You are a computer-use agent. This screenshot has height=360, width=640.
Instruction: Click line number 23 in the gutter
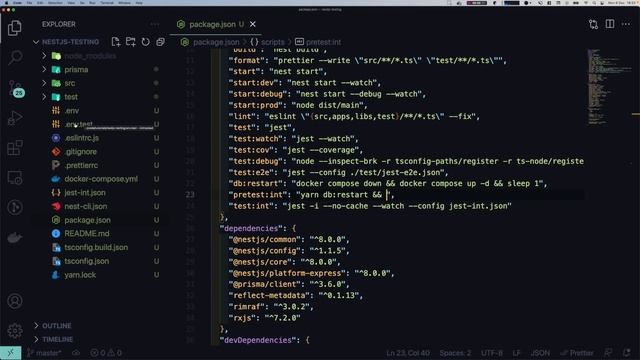click(x=190, y=195)
